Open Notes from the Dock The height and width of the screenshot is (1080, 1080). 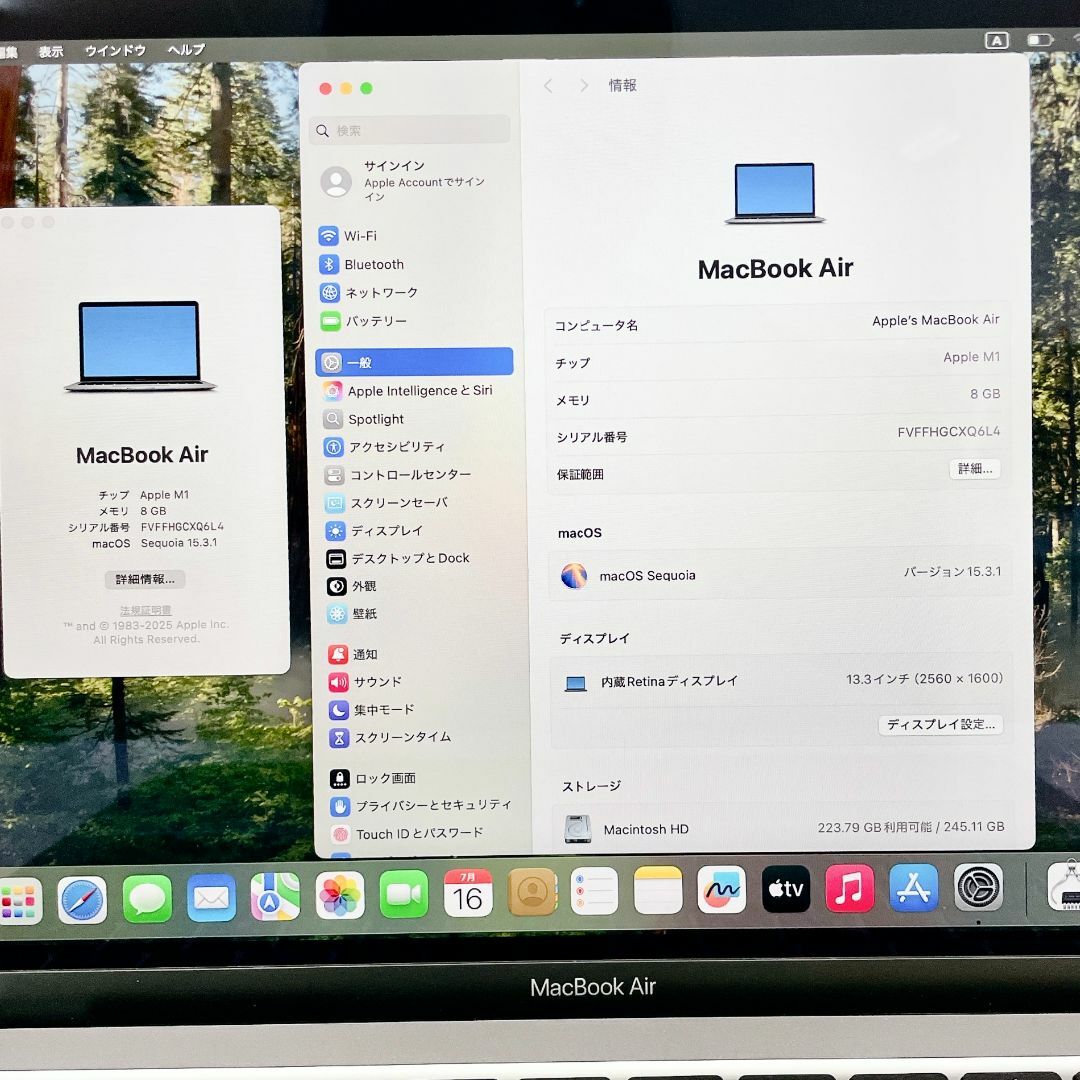[658, 890]
